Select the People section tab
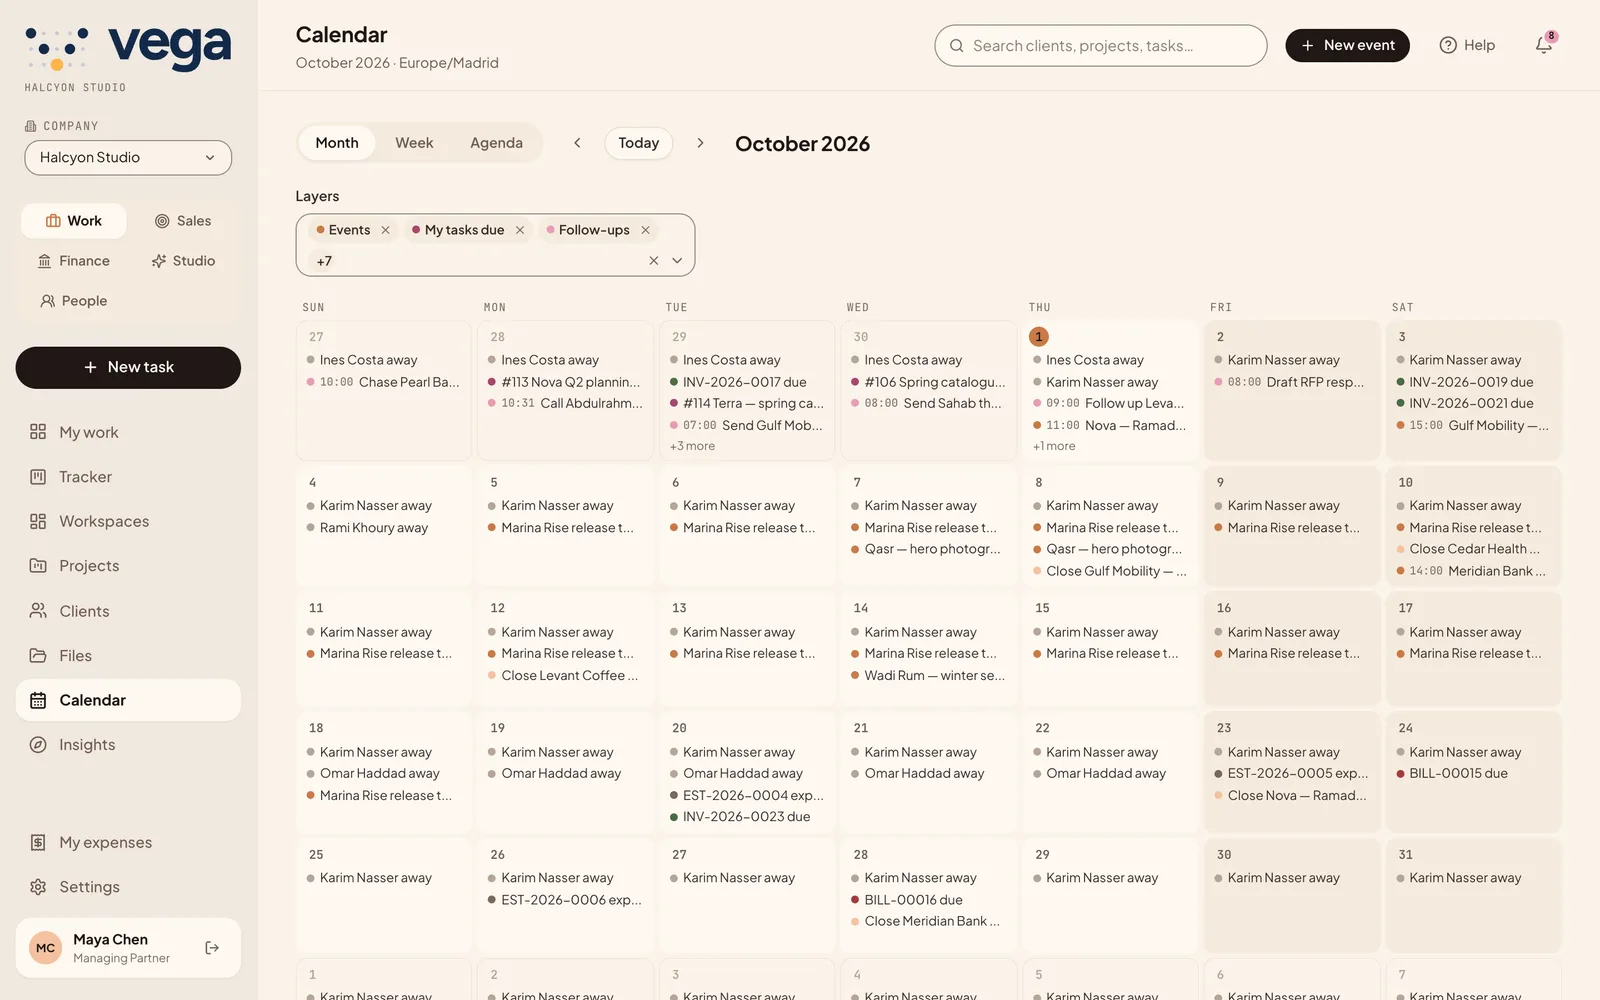This screenshot has height=1000, width=1600. (74, 301)
